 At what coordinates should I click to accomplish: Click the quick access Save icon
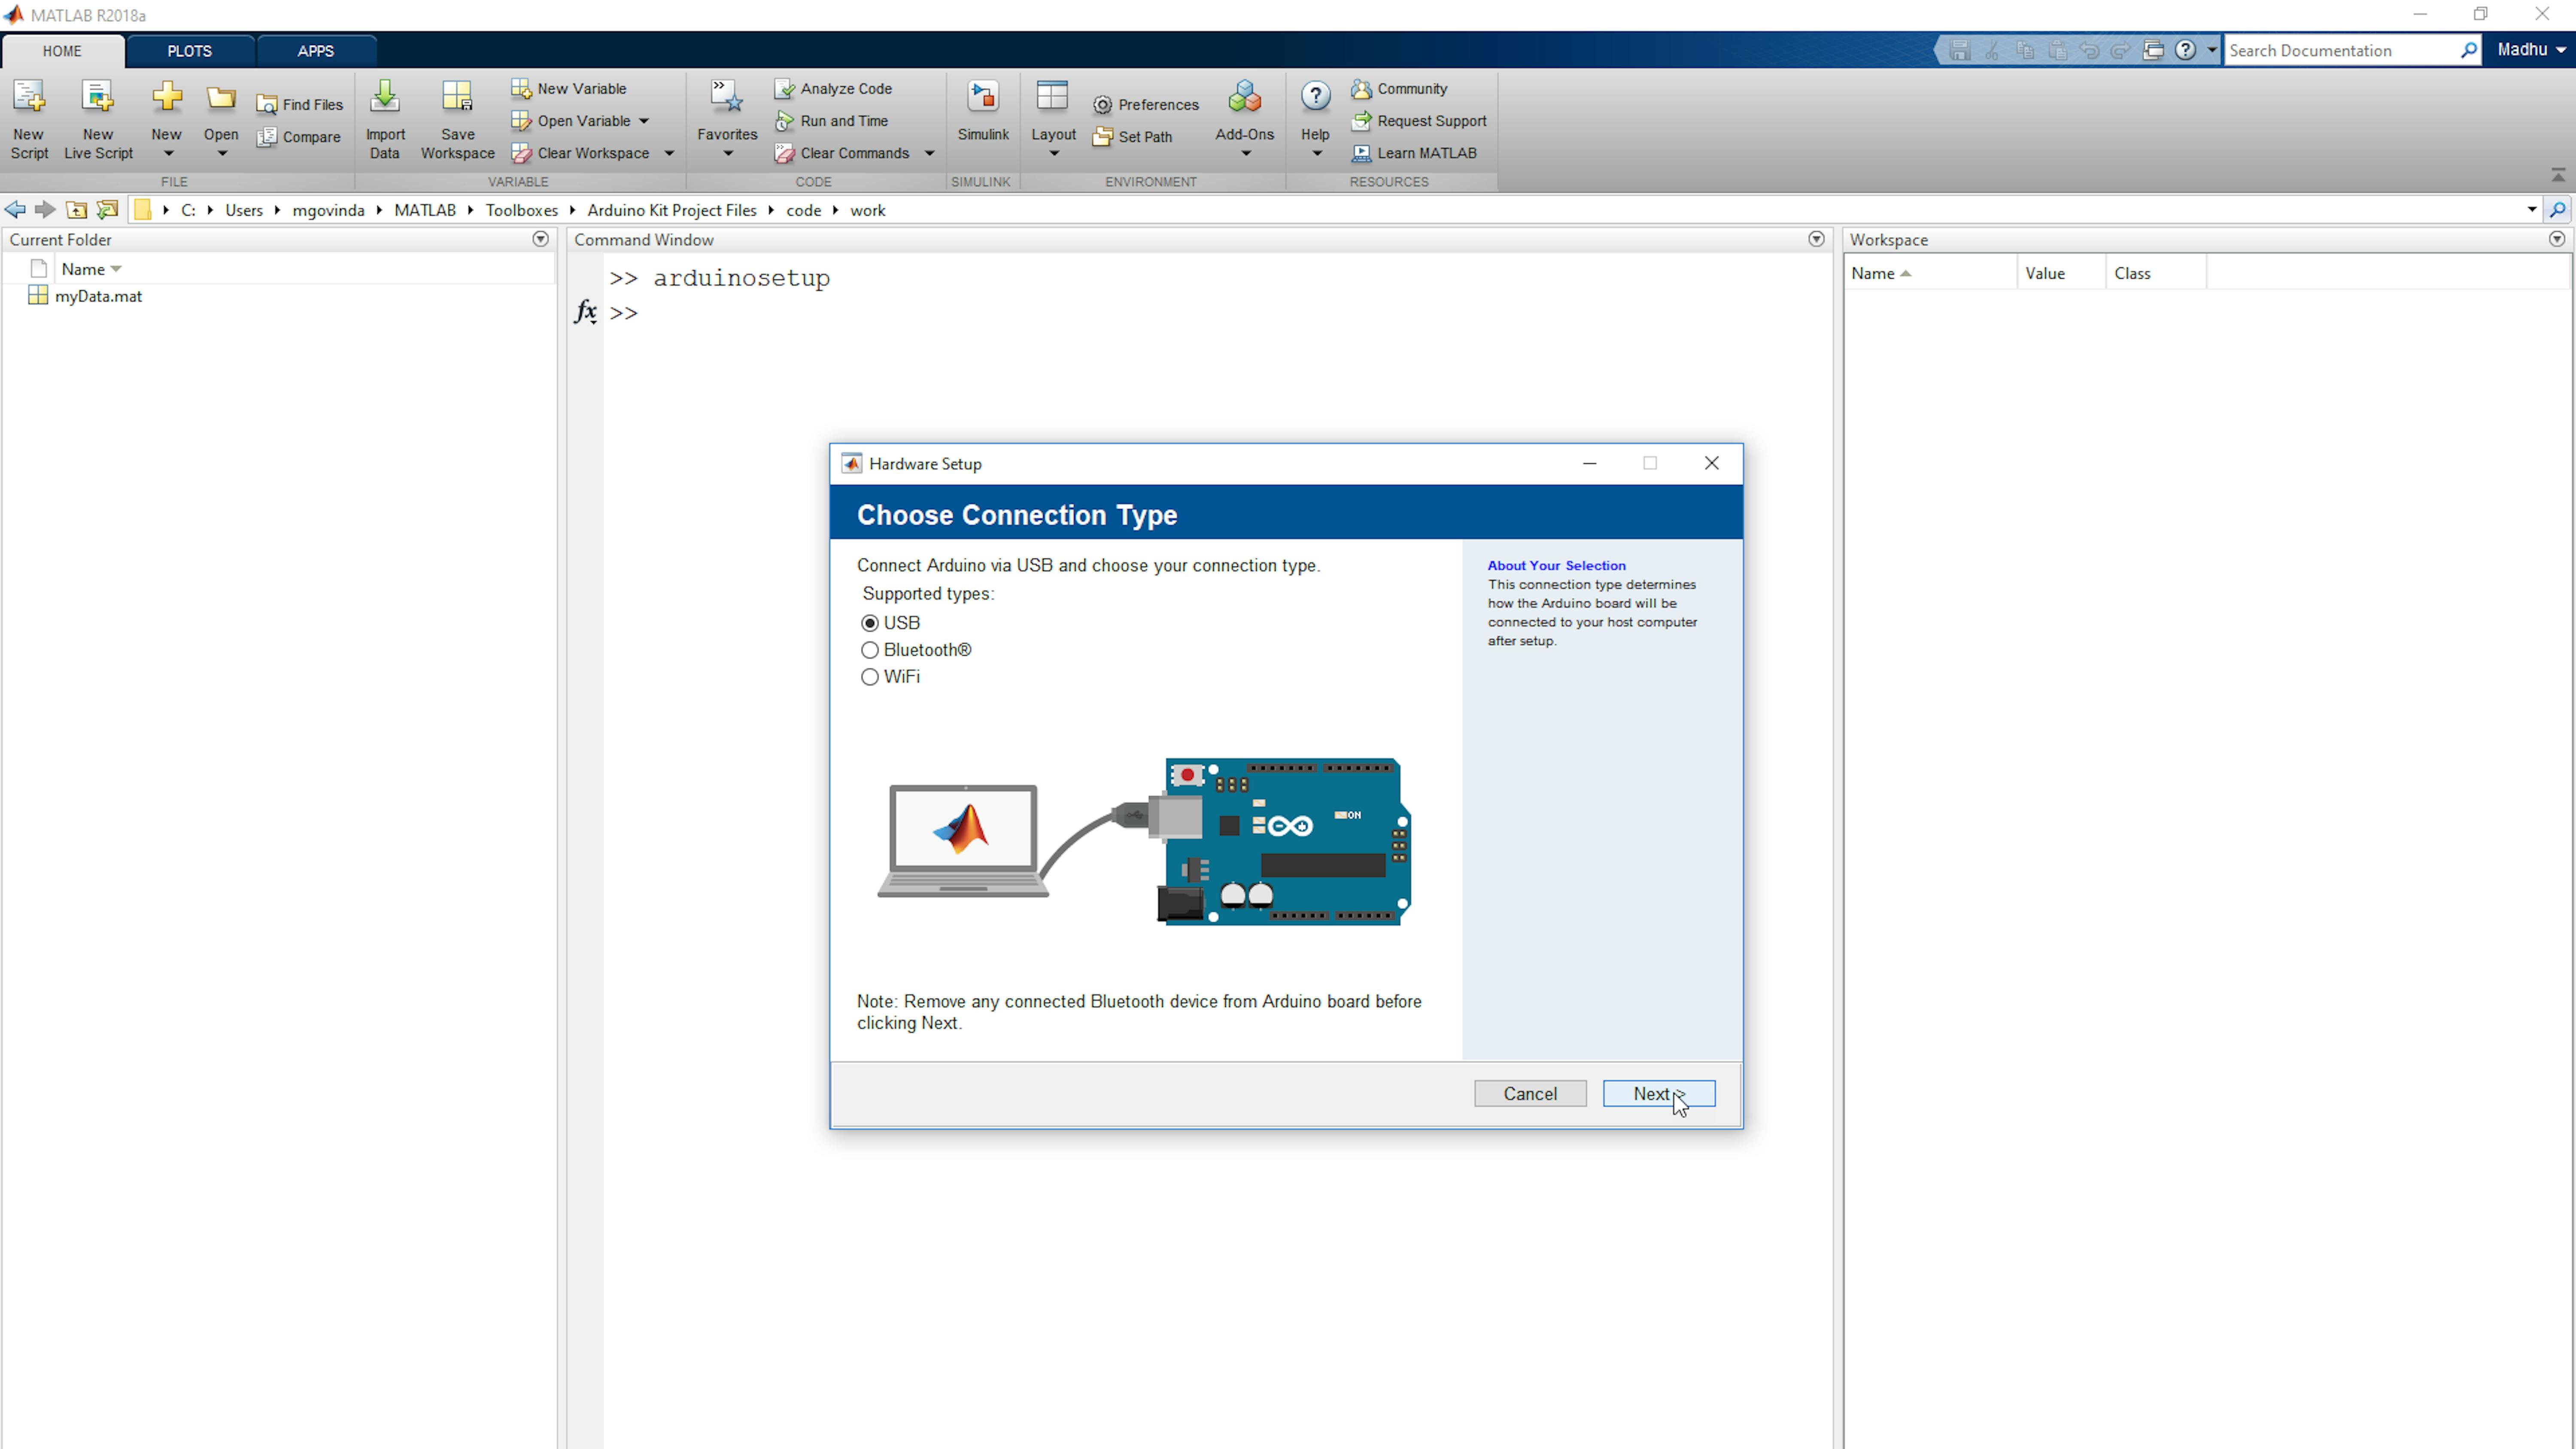[1960, 50]
